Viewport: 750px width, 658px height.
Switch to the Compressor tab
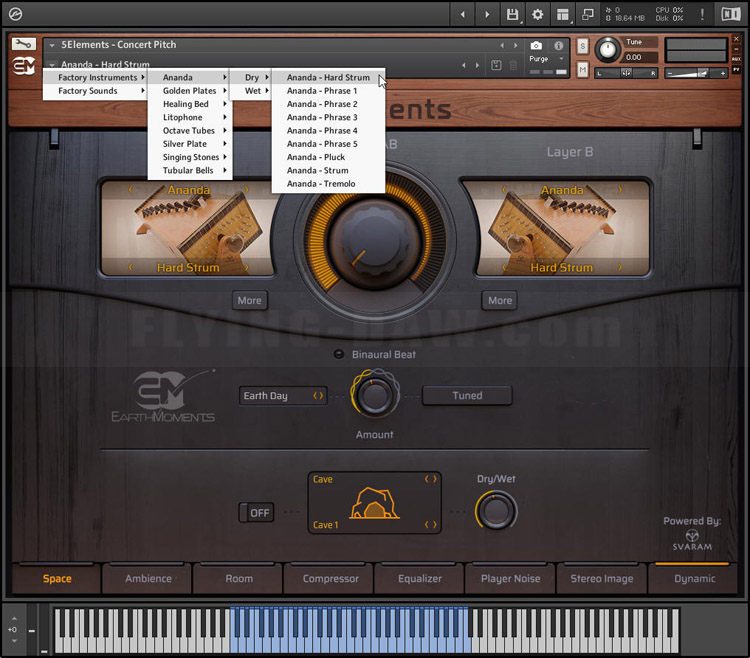[330, 579]
